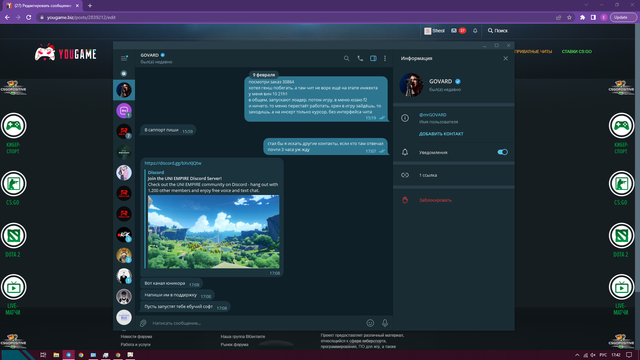Click the microphone voice message icon
640x360 pixels.
385,323
